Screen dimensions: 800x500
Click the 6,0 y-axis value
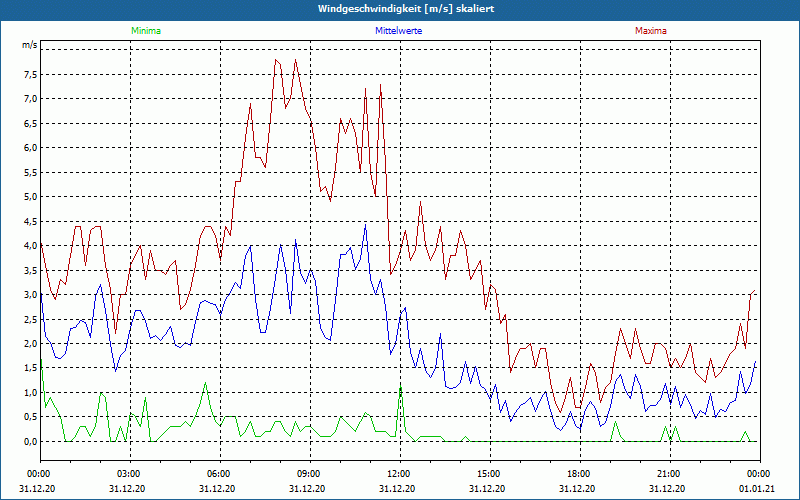point(31,148)
